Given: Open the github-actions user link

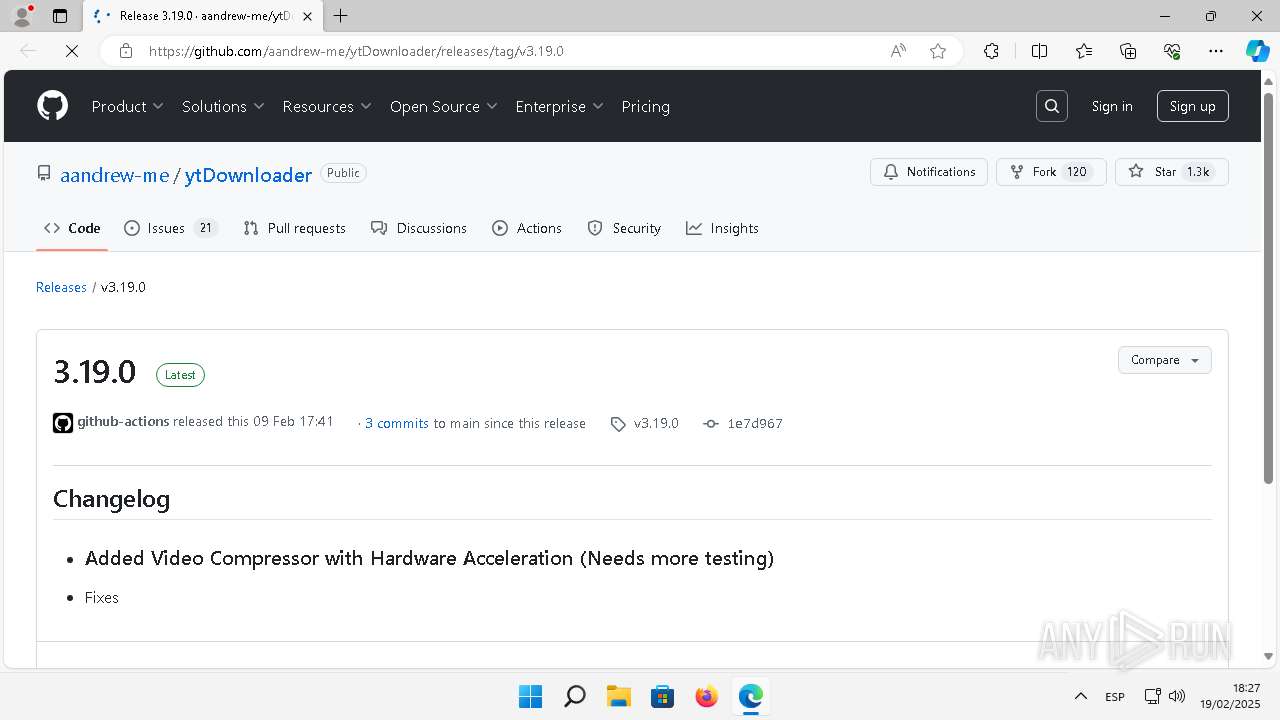Looking at the screenshot, I should point(123,422).
